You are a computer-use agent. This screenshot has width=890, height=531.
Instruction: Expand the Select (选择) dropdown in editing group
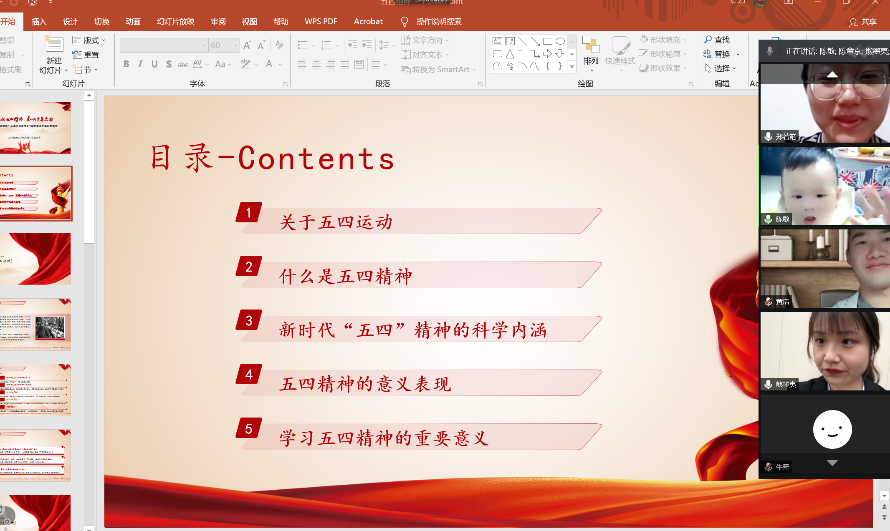721,68
